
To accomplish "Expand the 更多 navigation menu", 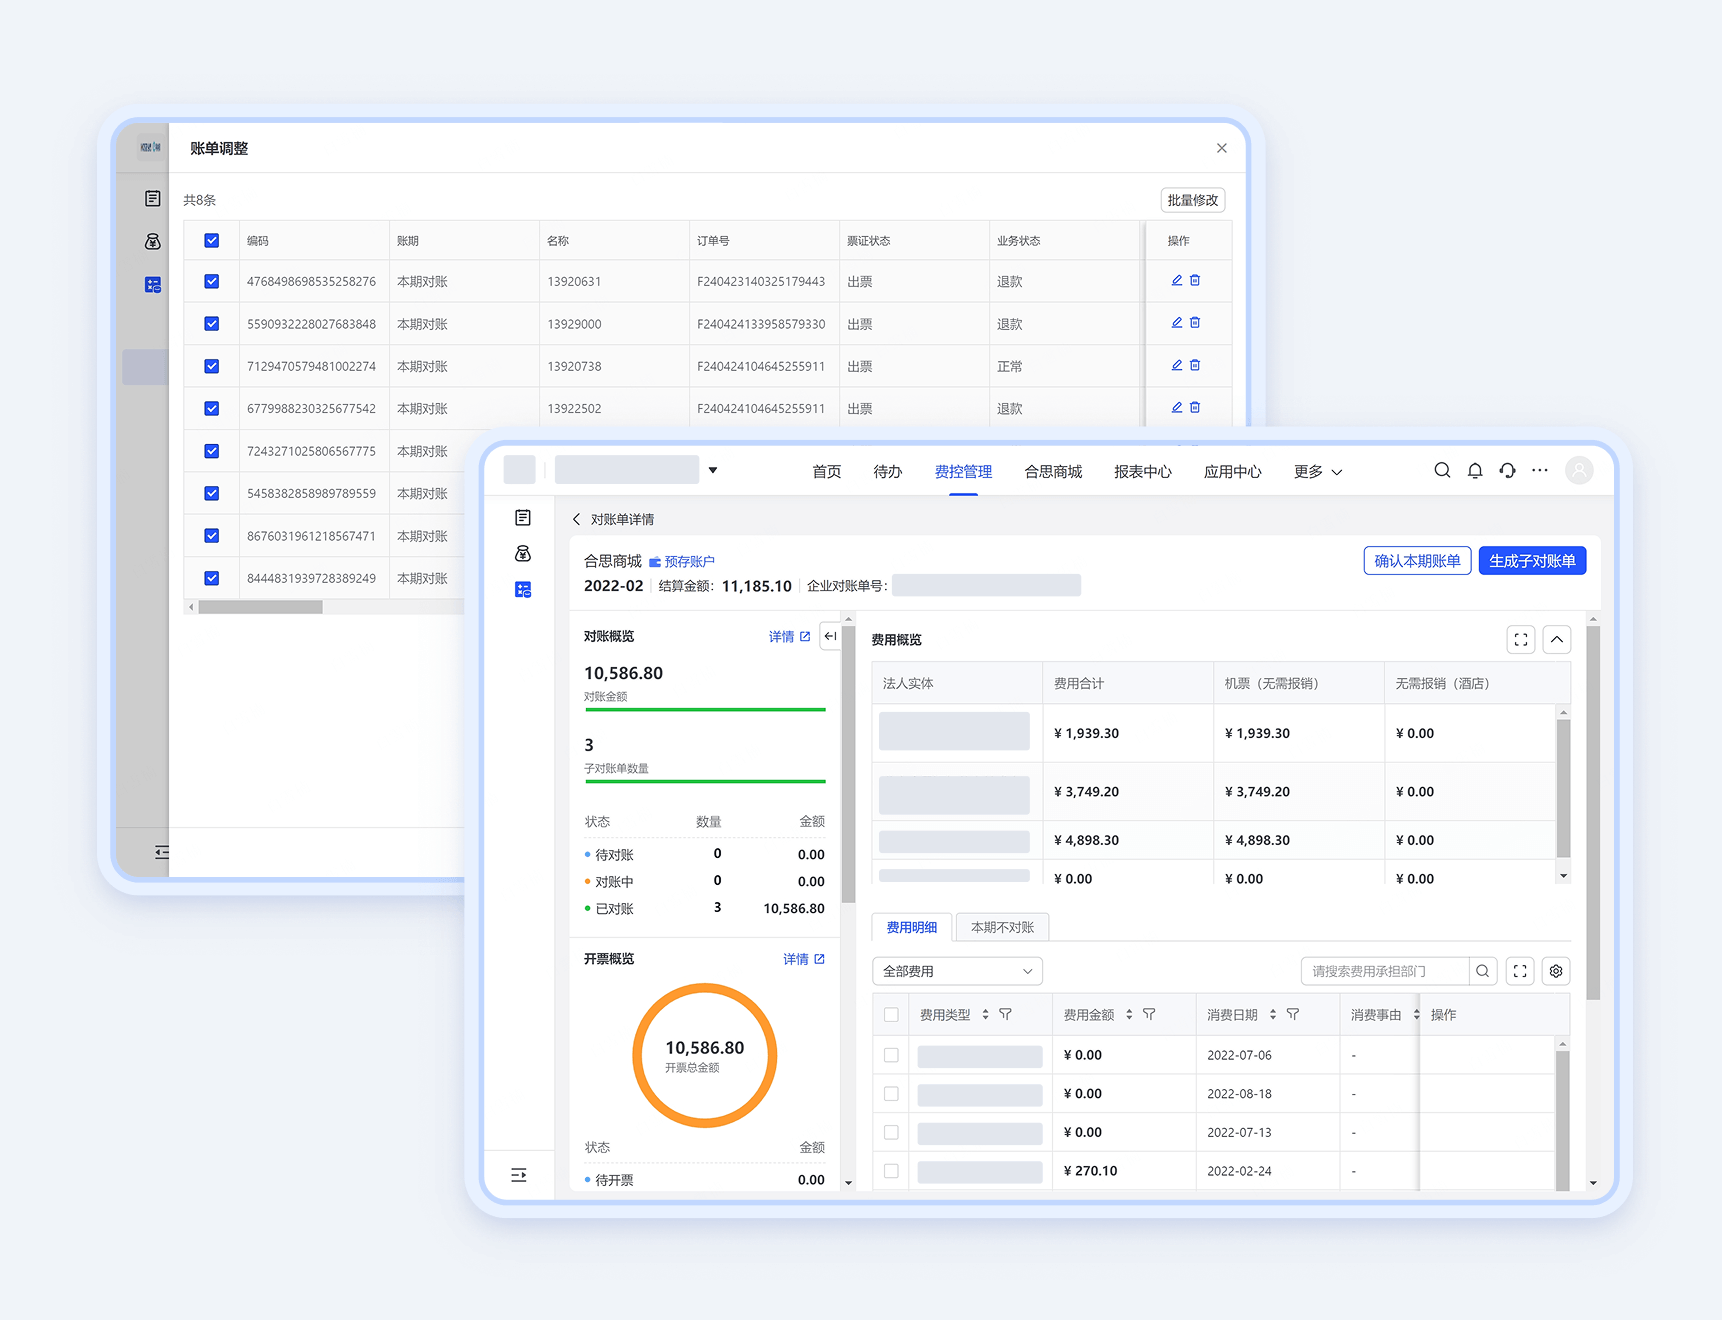I will [1317, 472].
